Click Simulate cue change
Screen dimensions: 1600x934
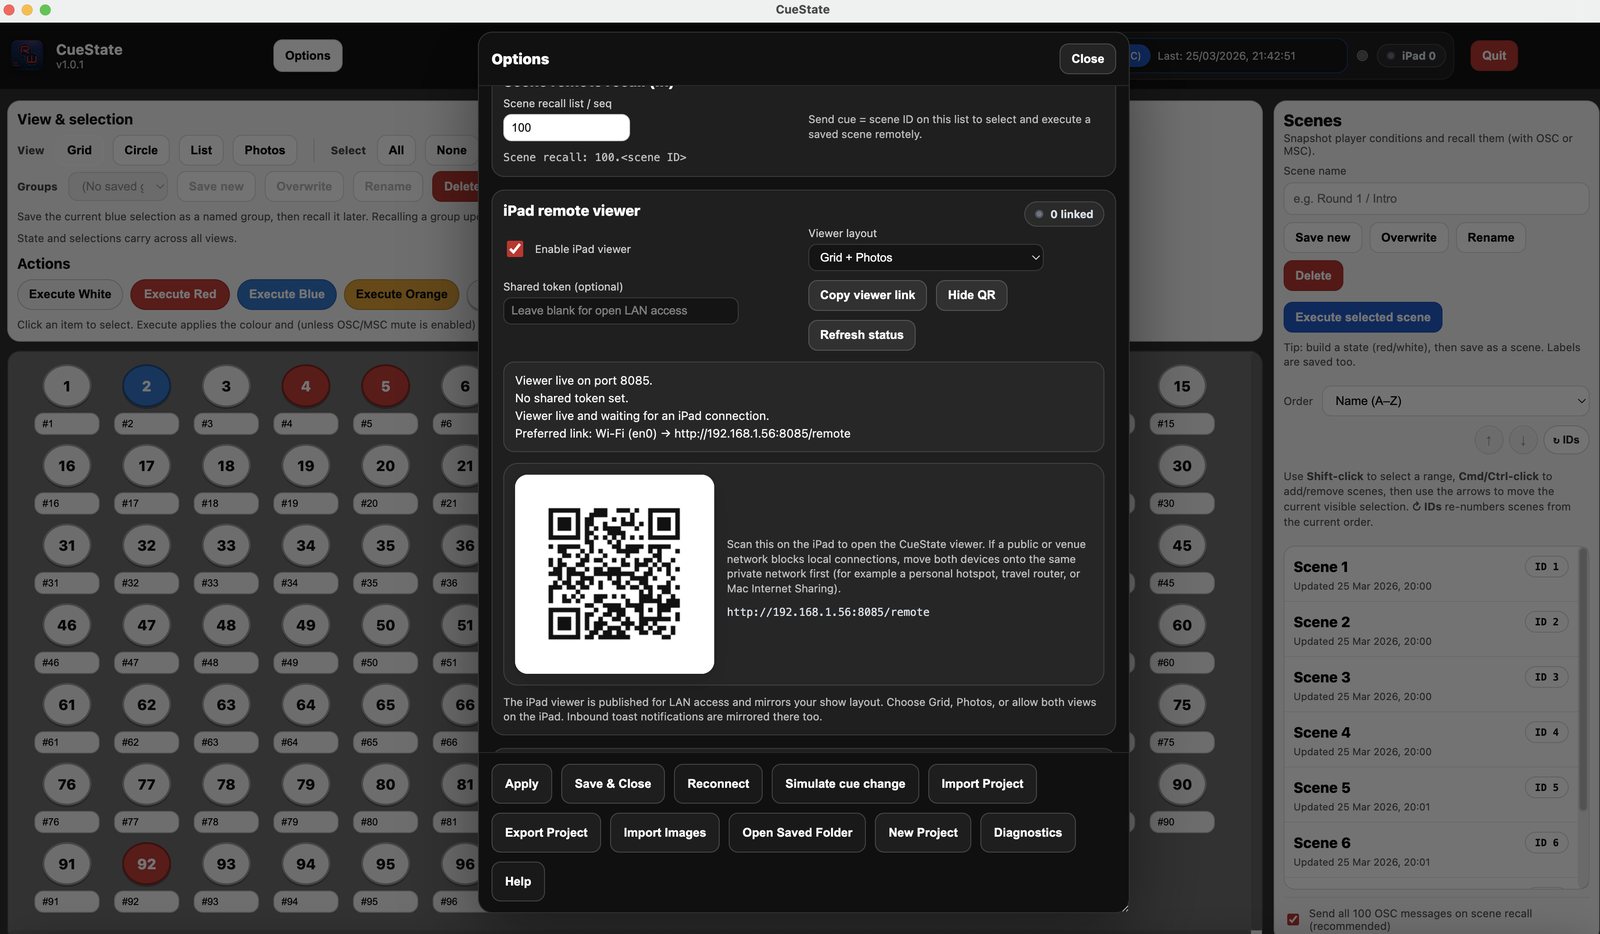click(x=845, y=784)
